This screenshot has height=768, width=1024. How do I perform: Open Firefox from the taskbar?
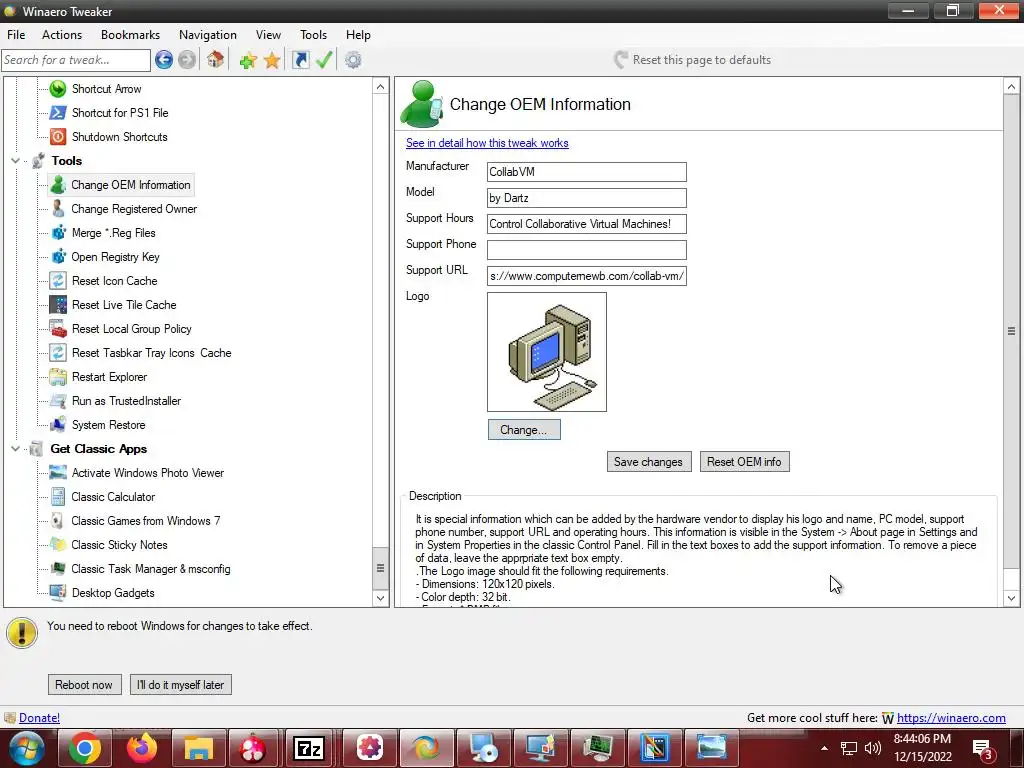pos(142,748)
